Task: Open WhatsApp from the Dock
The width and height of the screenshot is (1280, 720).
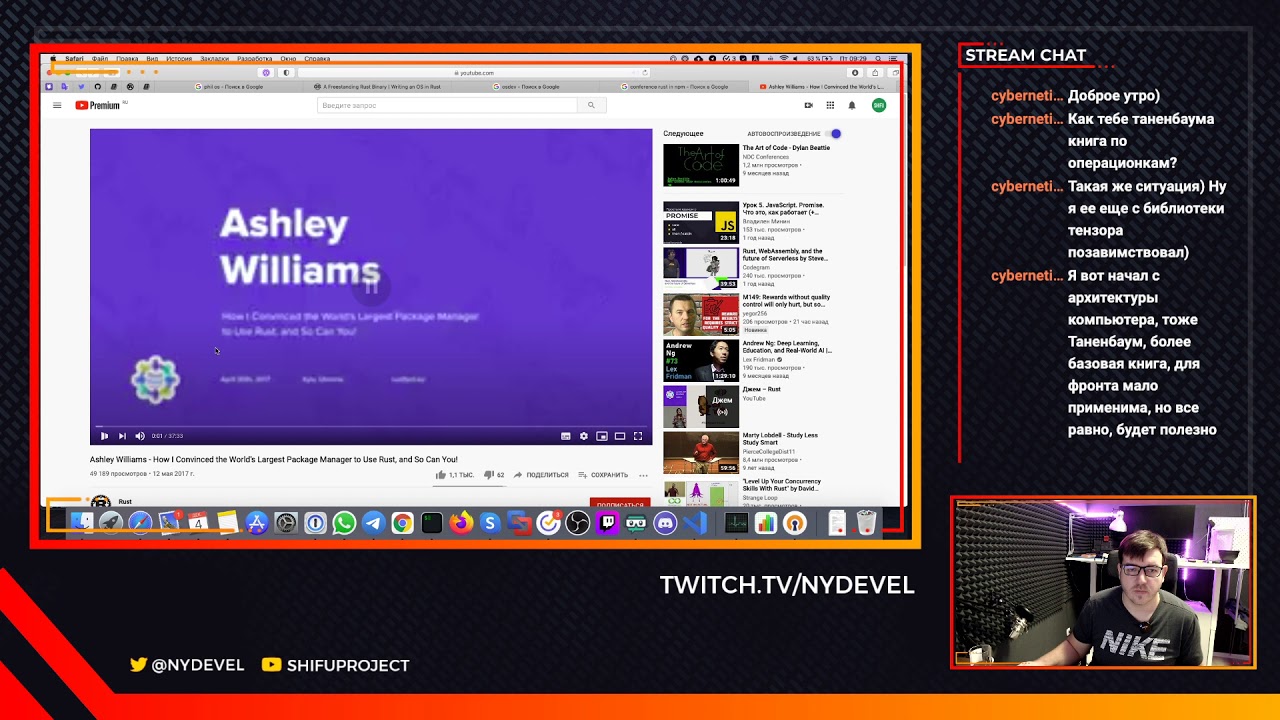Action: click(x=344, y=522)
